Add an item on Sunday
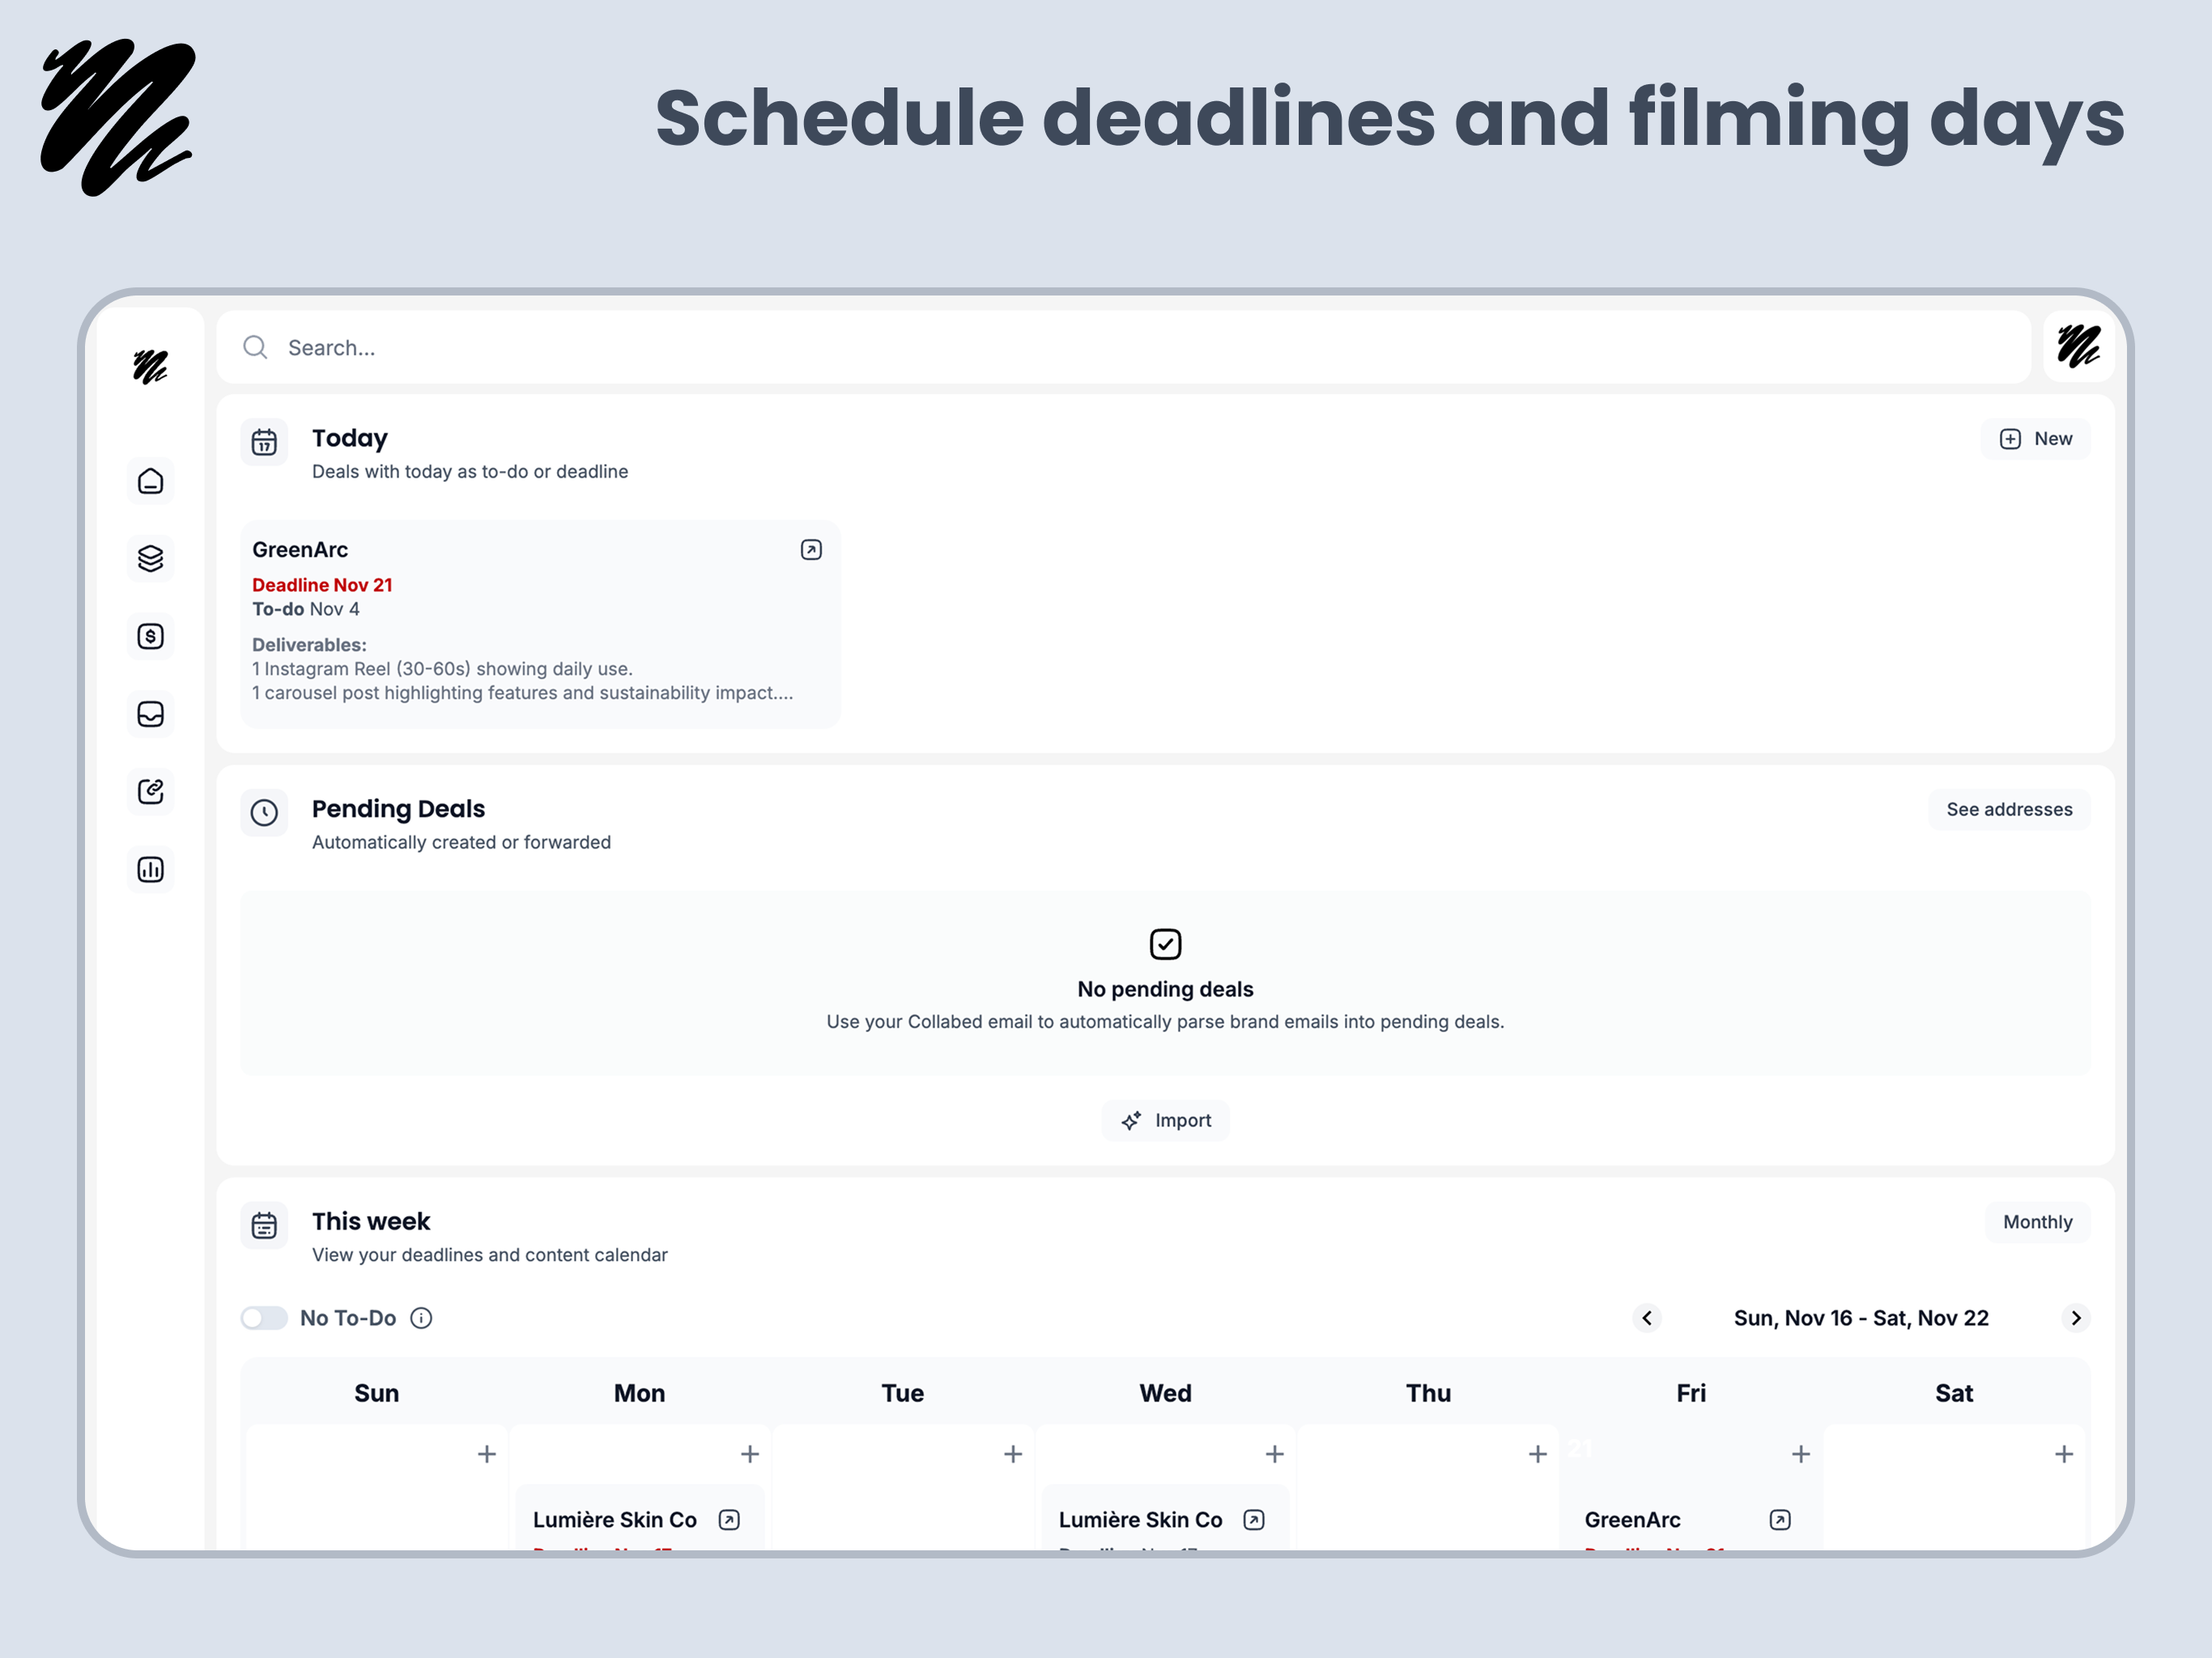 tap(487, 1454)
